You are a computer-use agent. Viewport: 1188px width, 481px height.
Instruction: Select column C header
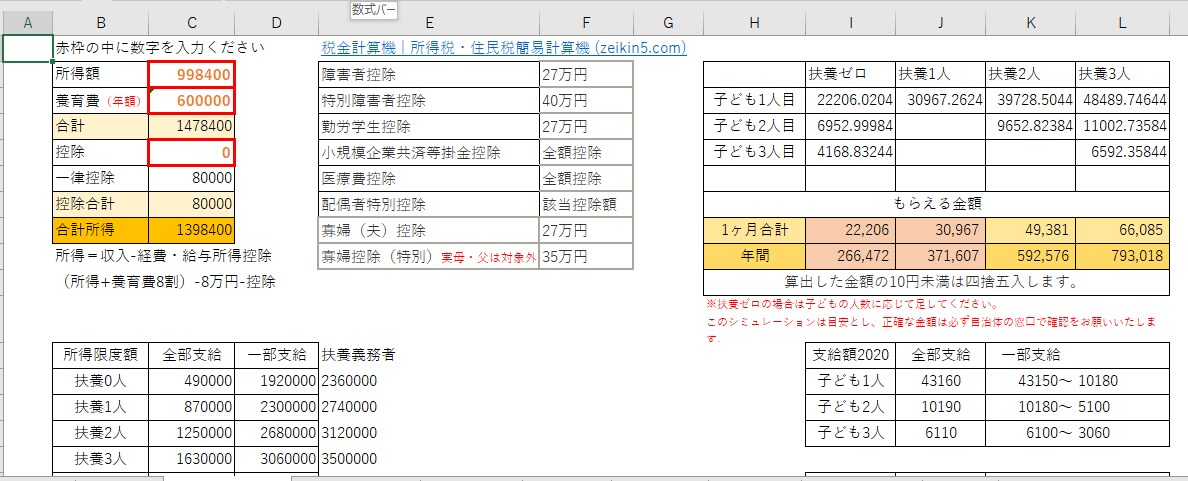[192, 23]
